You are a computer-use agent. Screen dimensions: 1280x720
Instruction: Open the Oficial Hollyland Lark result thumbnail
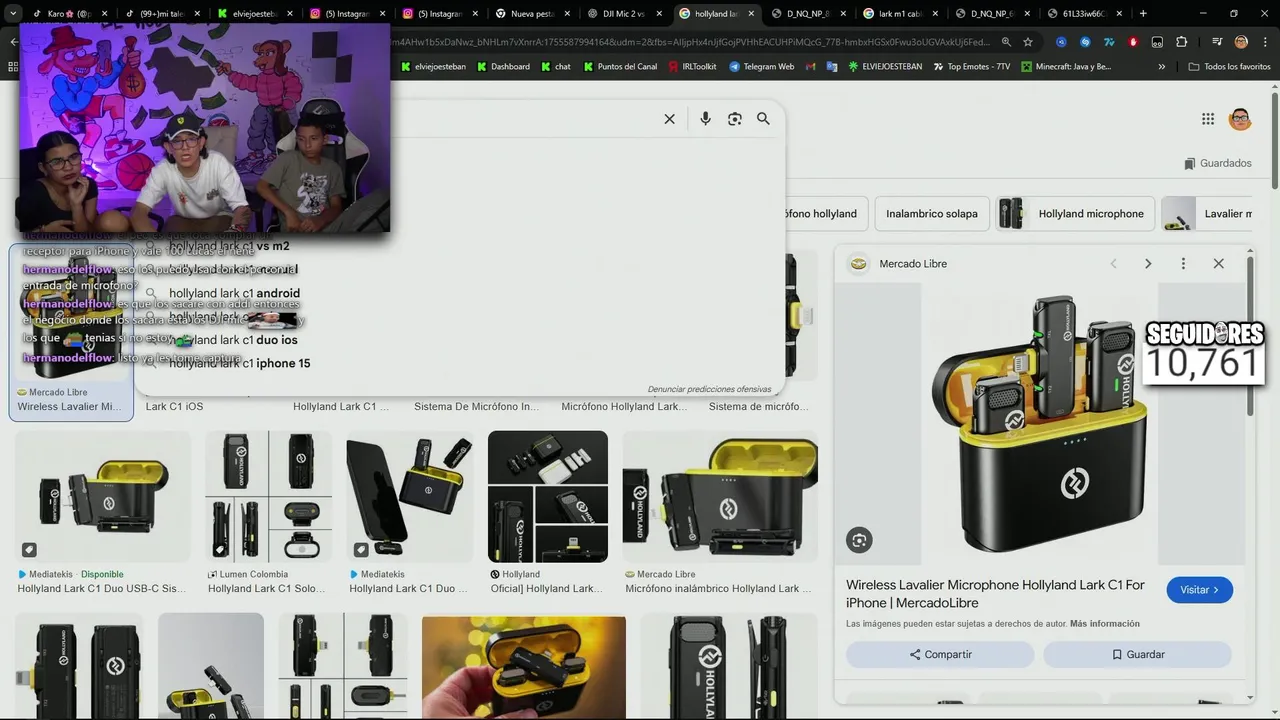pyautogui.click(x=548, y=496)
